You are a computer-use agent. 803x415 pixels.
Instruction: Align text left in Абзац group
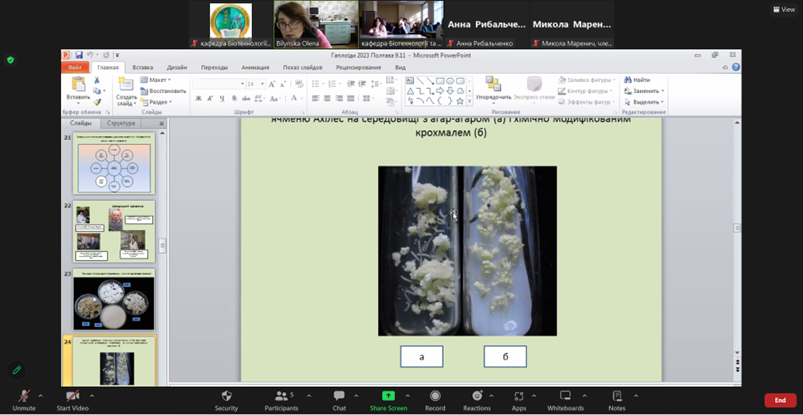tap(315, 98)
